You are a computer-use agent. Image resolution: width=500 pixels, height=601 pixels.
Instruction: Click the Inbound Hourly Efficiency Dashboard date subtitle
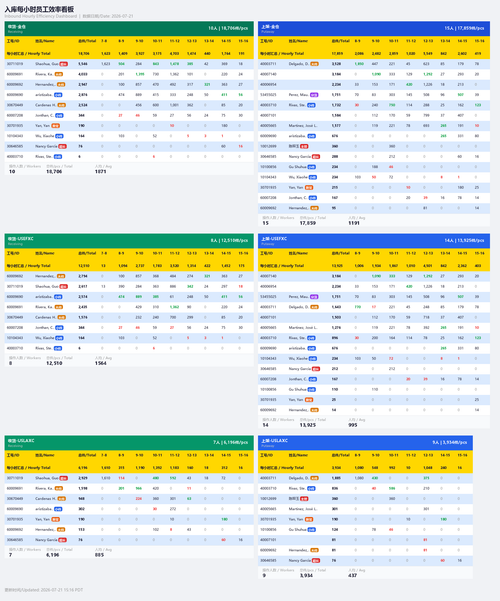69,16
